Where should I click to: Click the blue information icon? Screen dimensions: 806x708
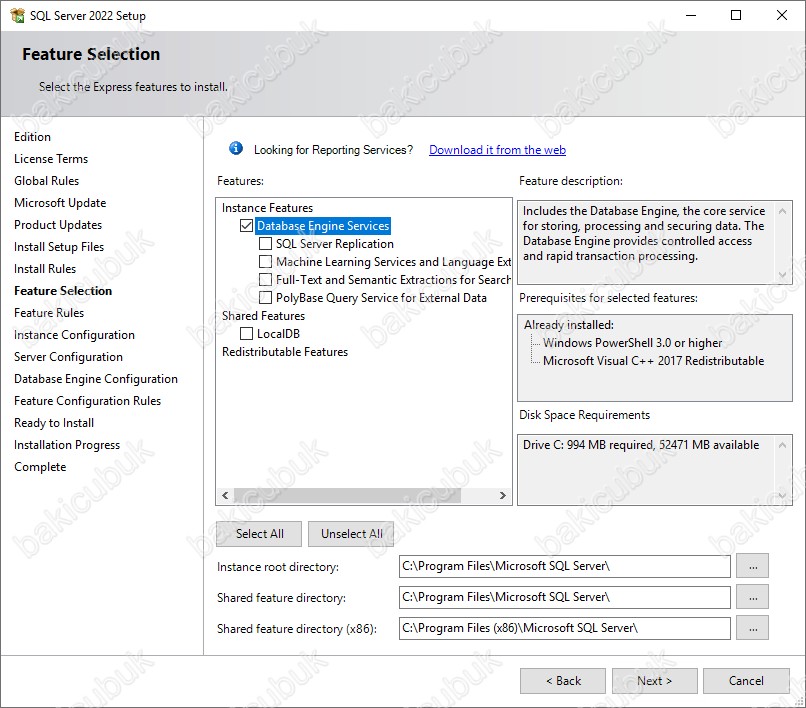(x=236, y=149)
